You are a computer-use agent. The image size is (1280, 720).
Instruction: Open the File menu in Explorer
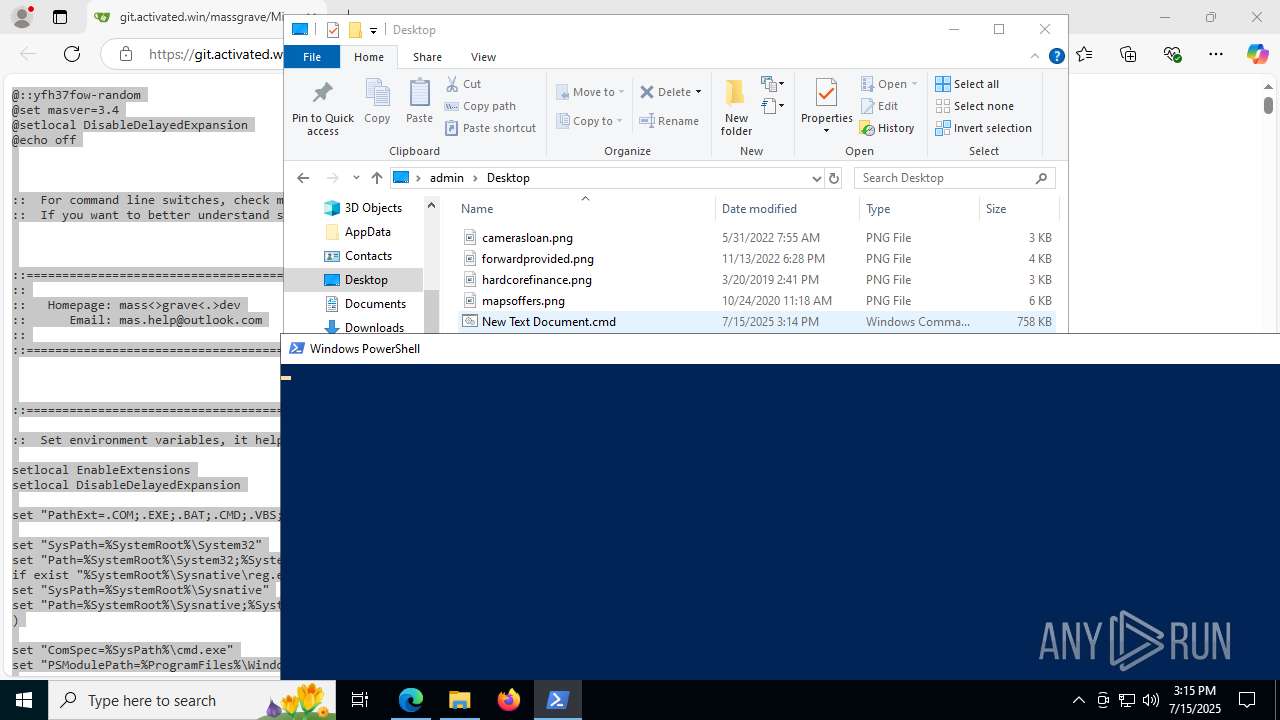click(312, 57)
